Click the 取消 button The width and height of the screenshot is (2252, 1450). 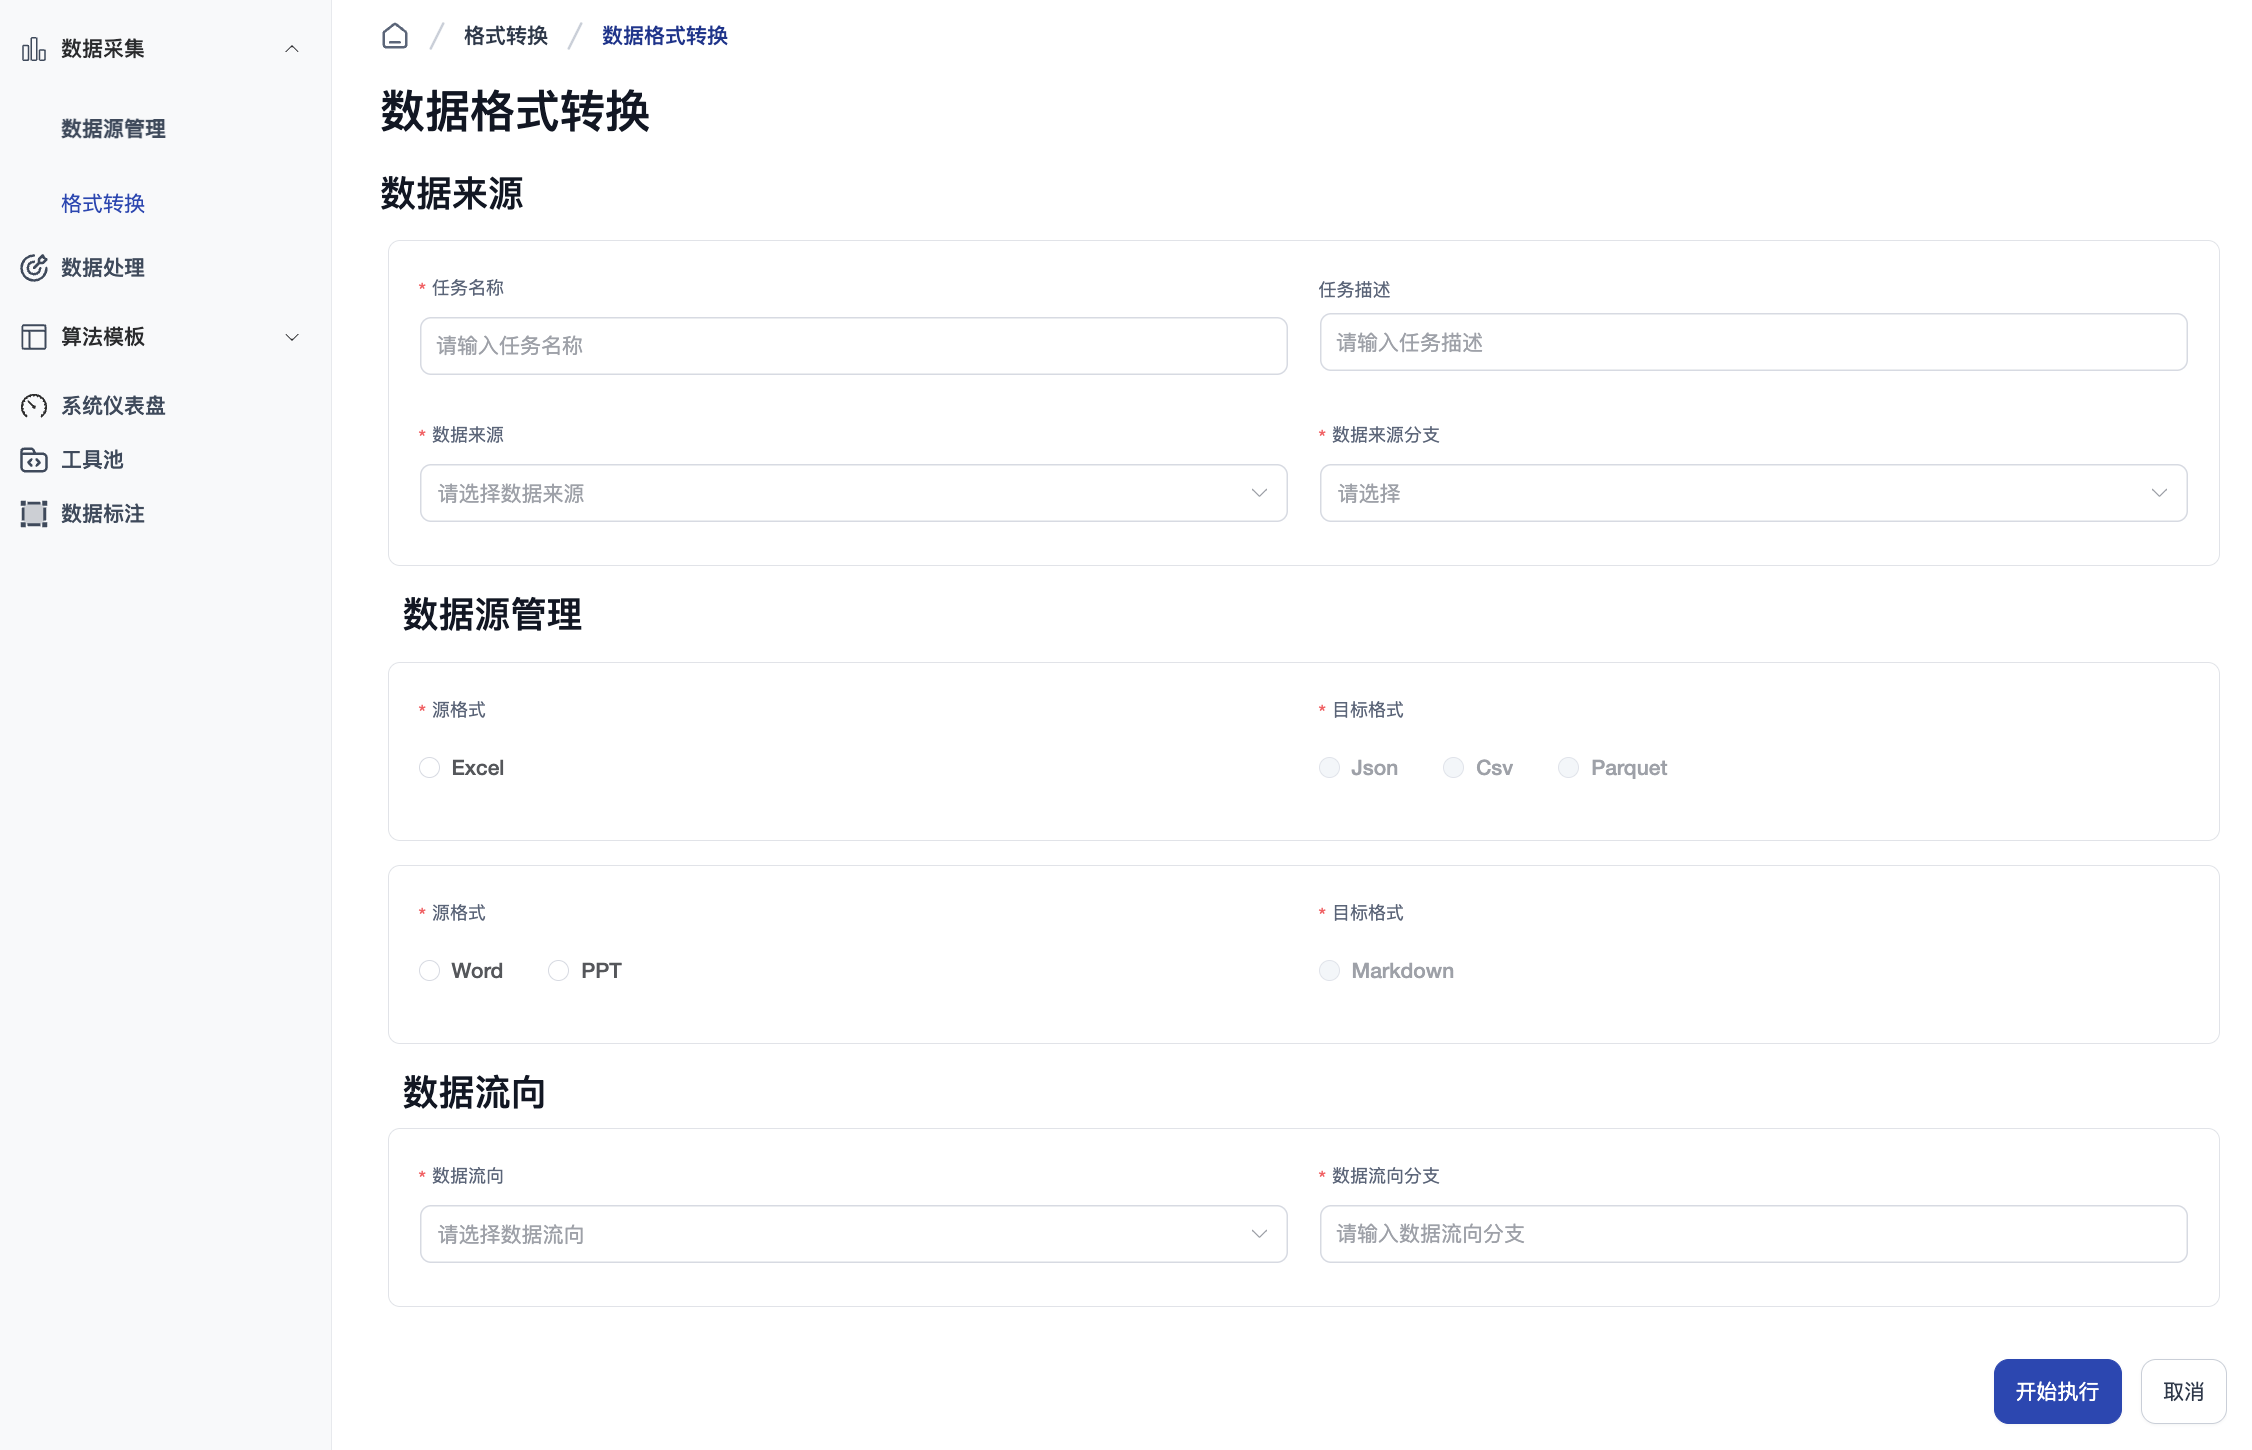(x=2183, y=1391)
